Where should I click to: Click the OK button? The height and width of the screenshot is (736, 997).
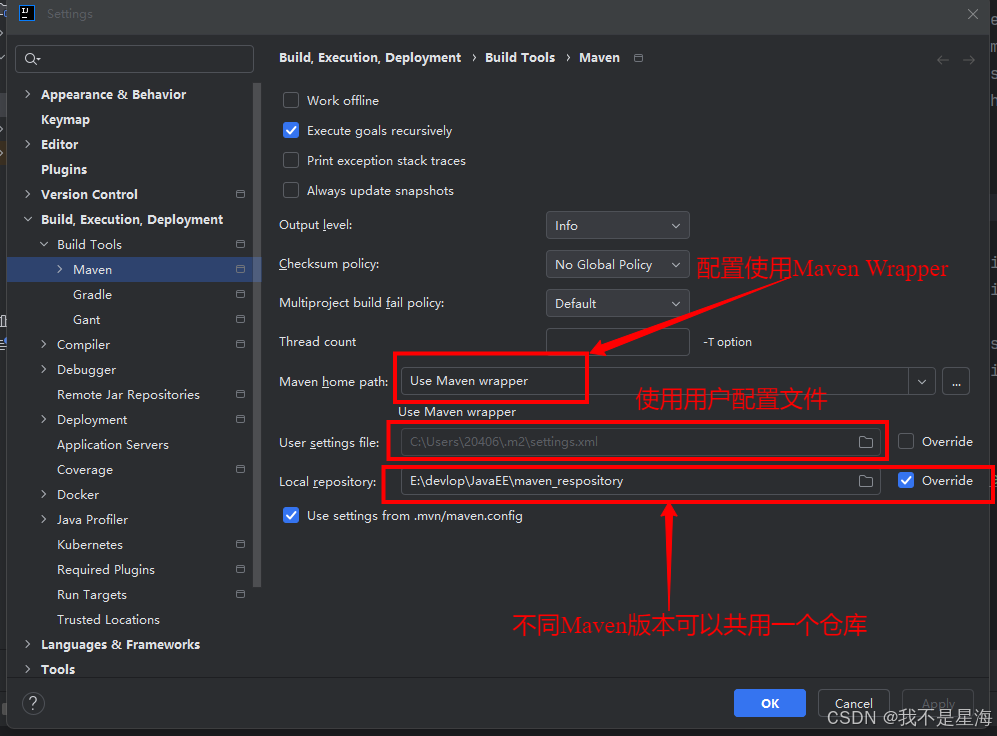click(769, 703)
